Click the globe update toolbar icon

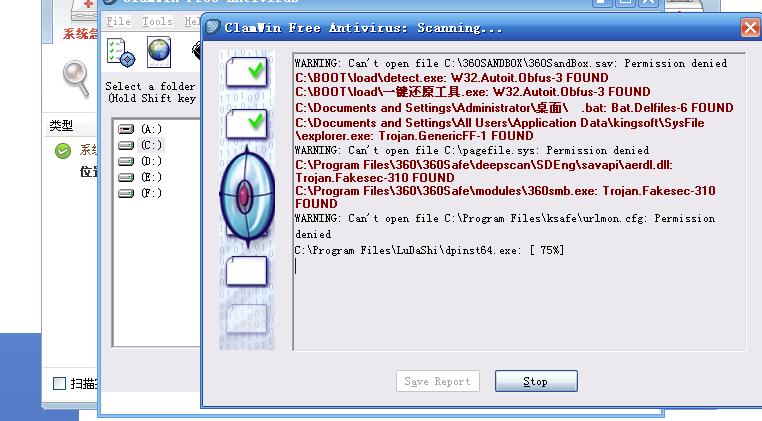(x=159, y=52)
